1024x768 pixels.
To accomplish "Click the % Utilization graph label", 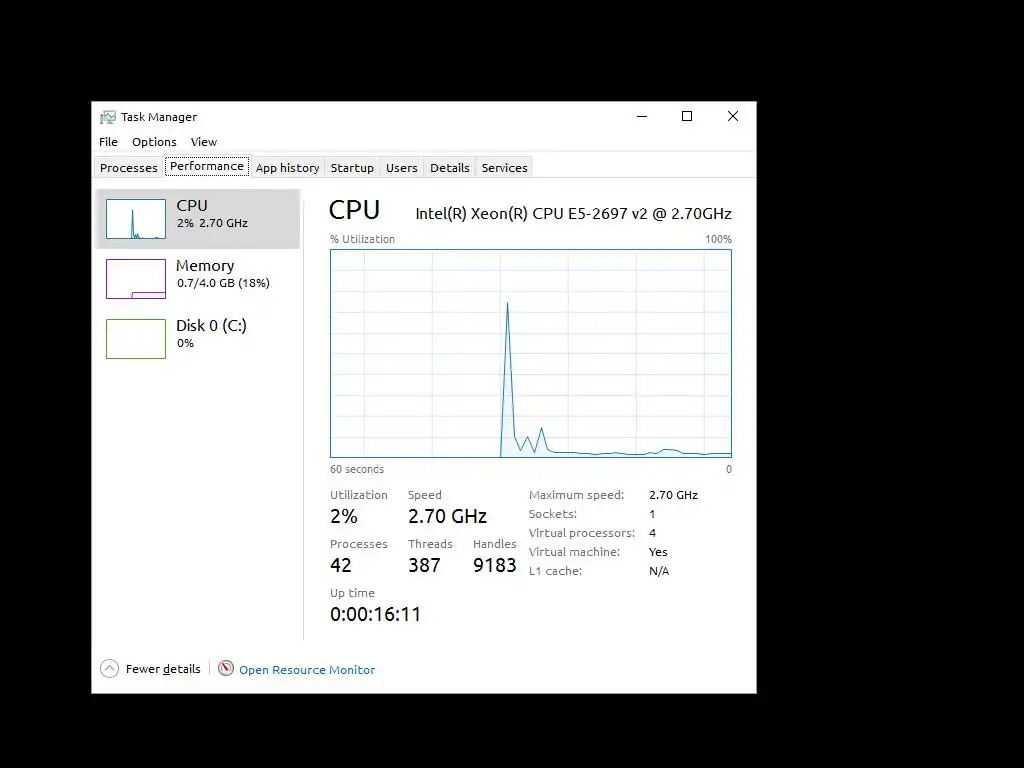I will (362, 239).
